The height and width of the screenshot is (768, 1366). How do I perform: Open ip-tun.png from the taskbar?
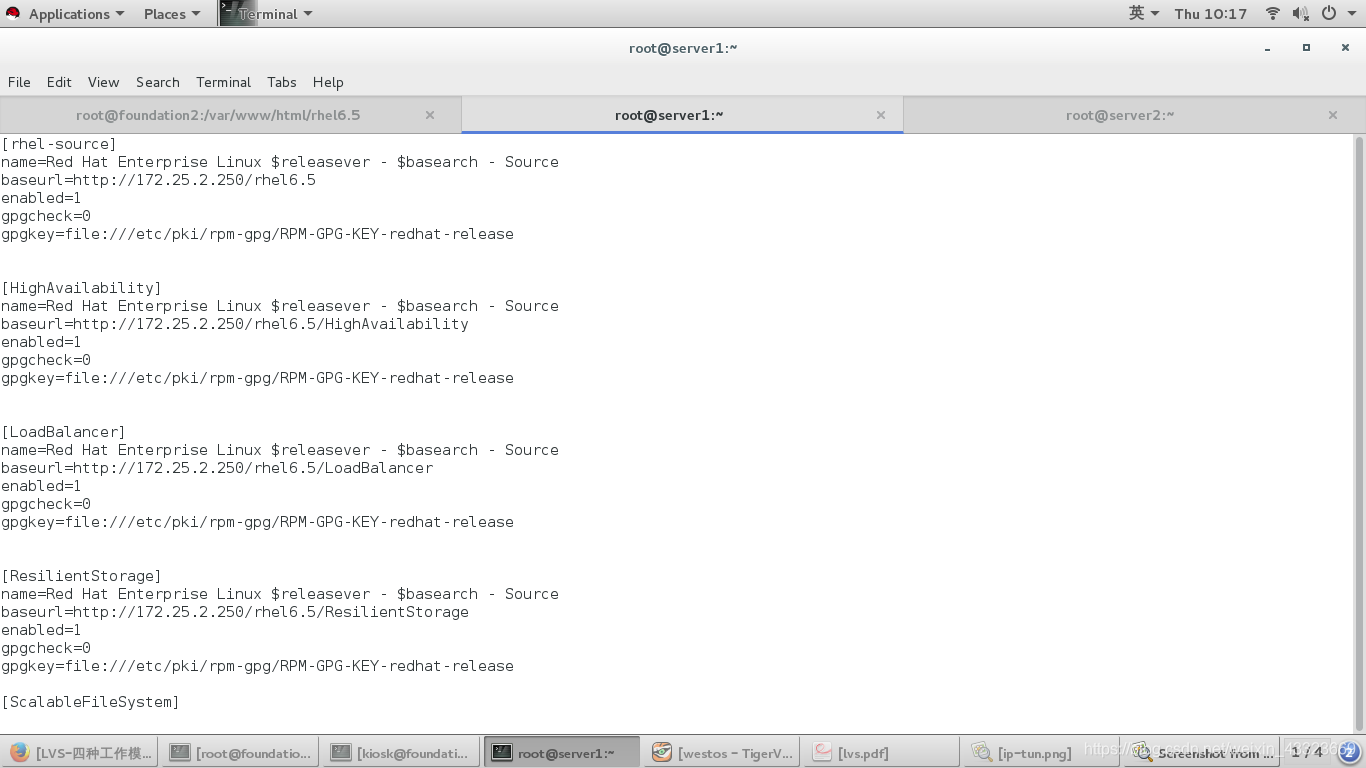1042,753
